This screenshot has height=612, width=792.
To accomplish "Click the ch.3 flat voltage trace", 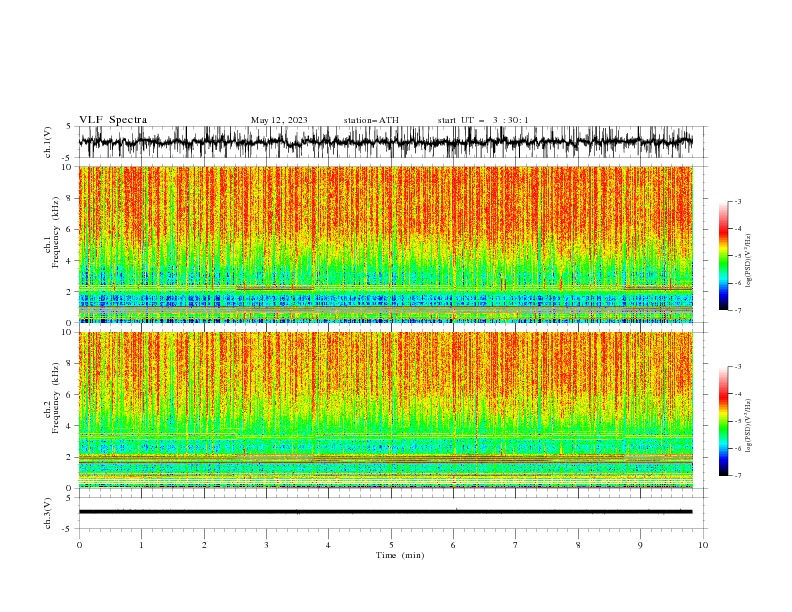I will (x=385, y=512).
